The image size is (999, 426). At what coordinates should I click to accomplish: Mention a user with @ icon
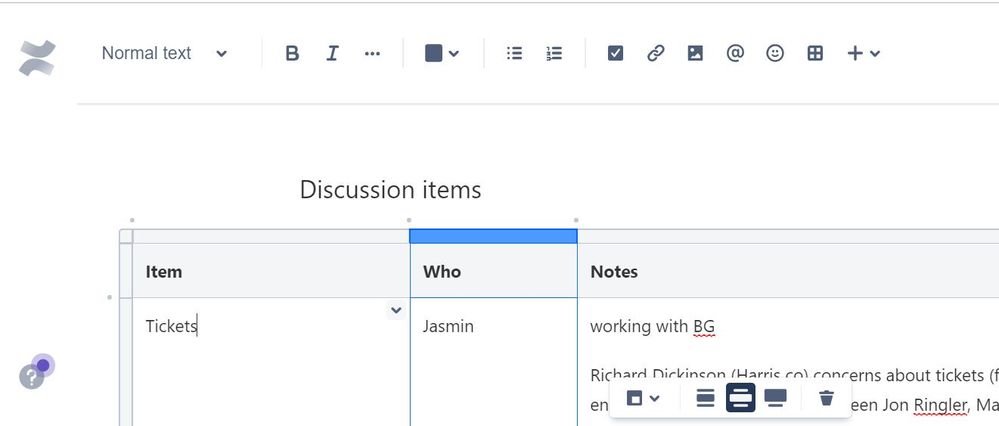click(x=735, y=53)
